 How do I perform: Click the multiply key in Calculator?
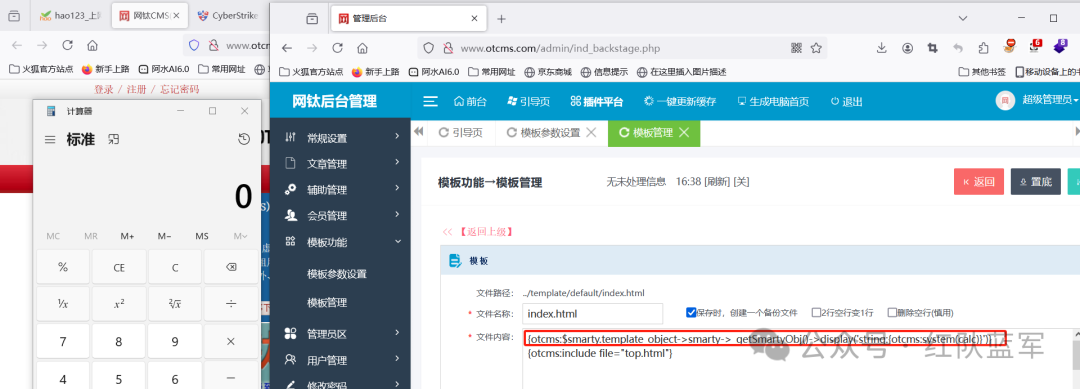click(231, 341)
